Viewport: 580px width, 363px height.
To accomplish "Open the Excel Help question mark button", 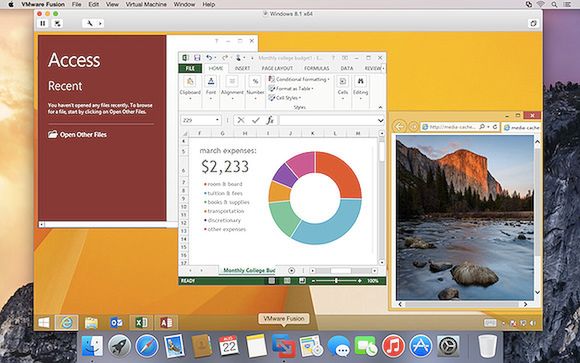I will click(x=333, y=58).
